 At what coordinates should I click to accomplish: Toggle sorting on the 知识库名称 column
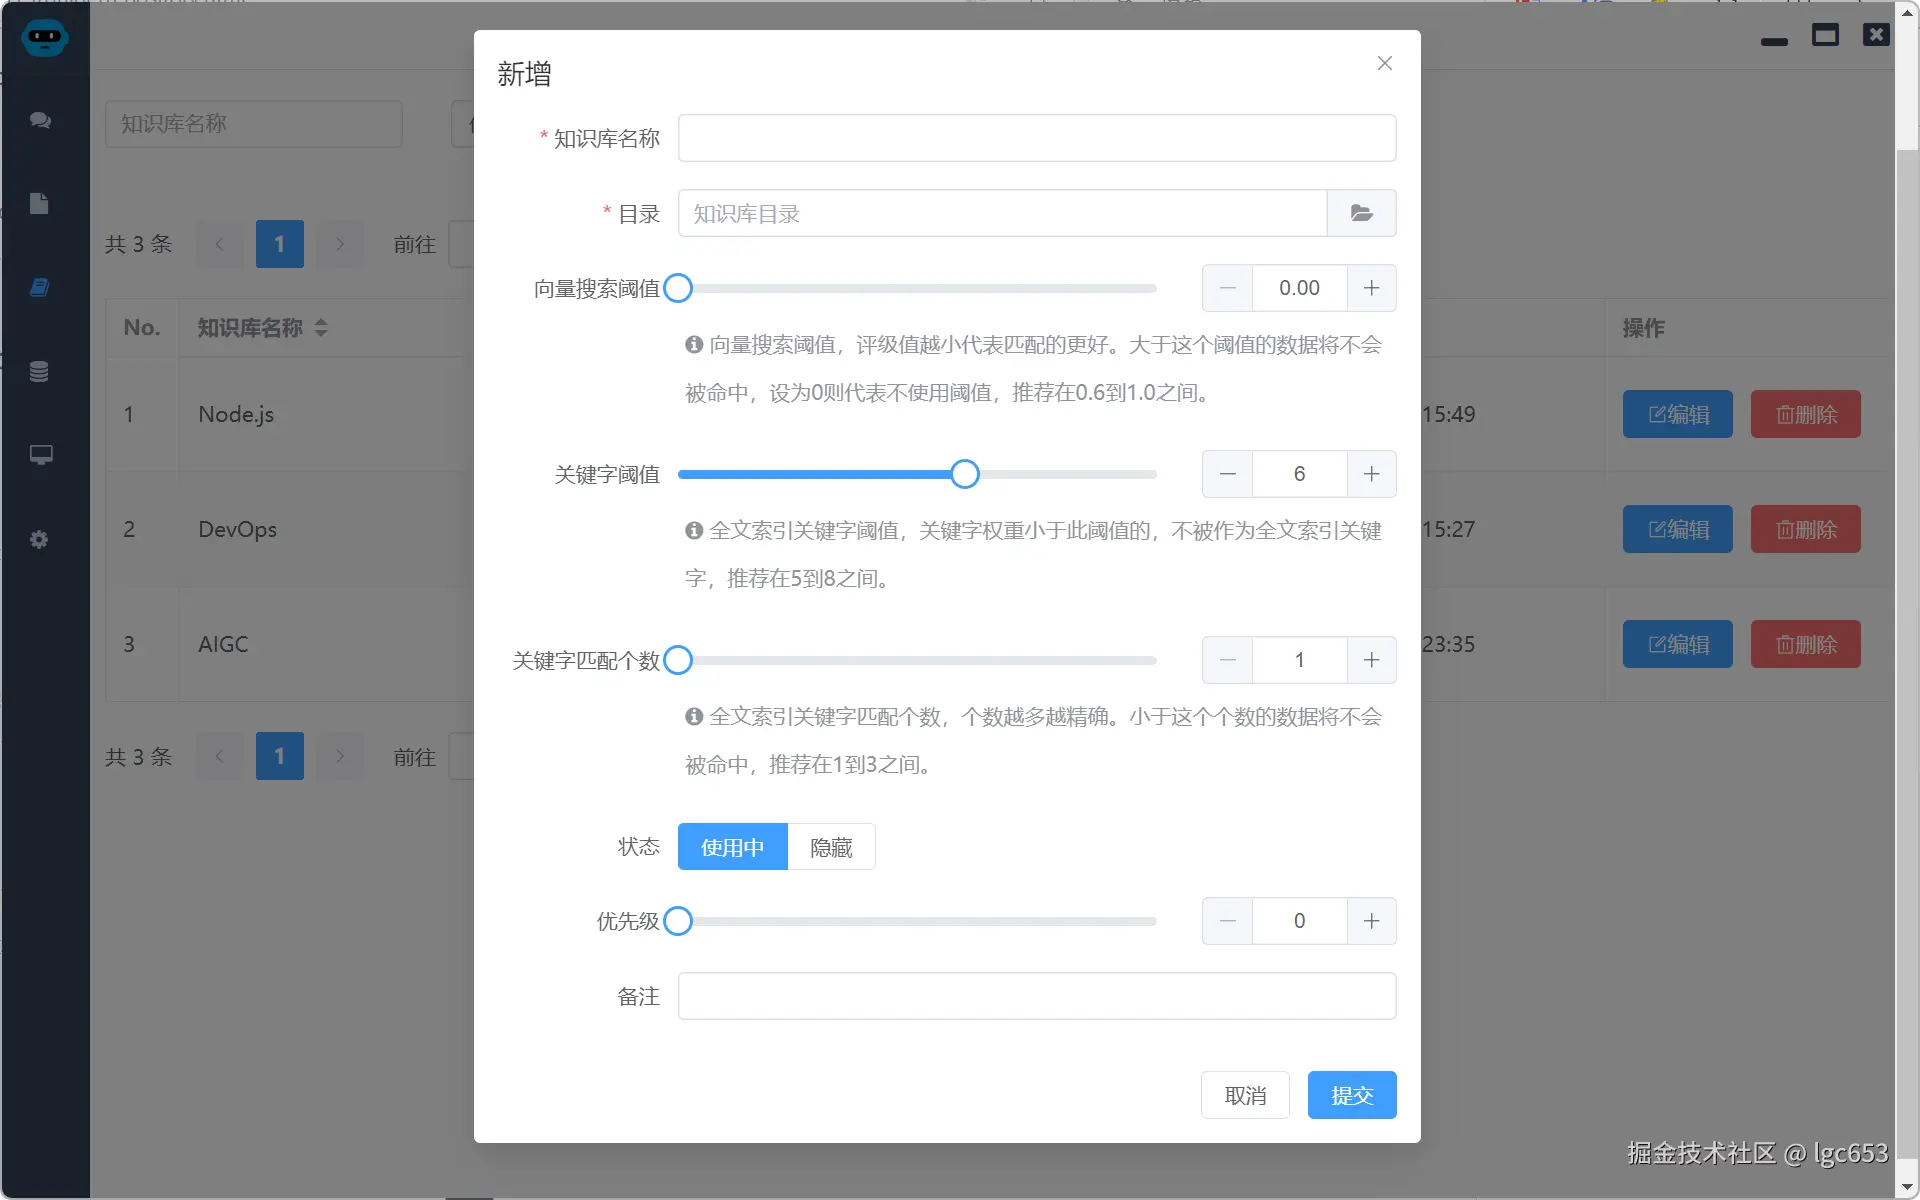point(322,327)
